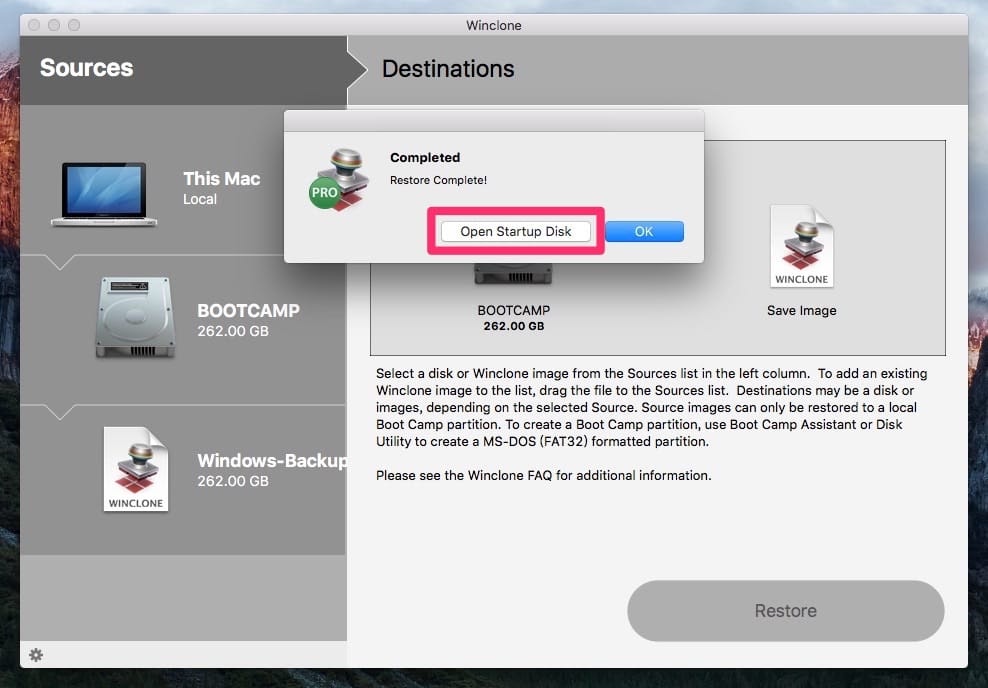Click the Winclone FAQ help sentence
This screenshot has height=688, width=988.
point(543,476)
